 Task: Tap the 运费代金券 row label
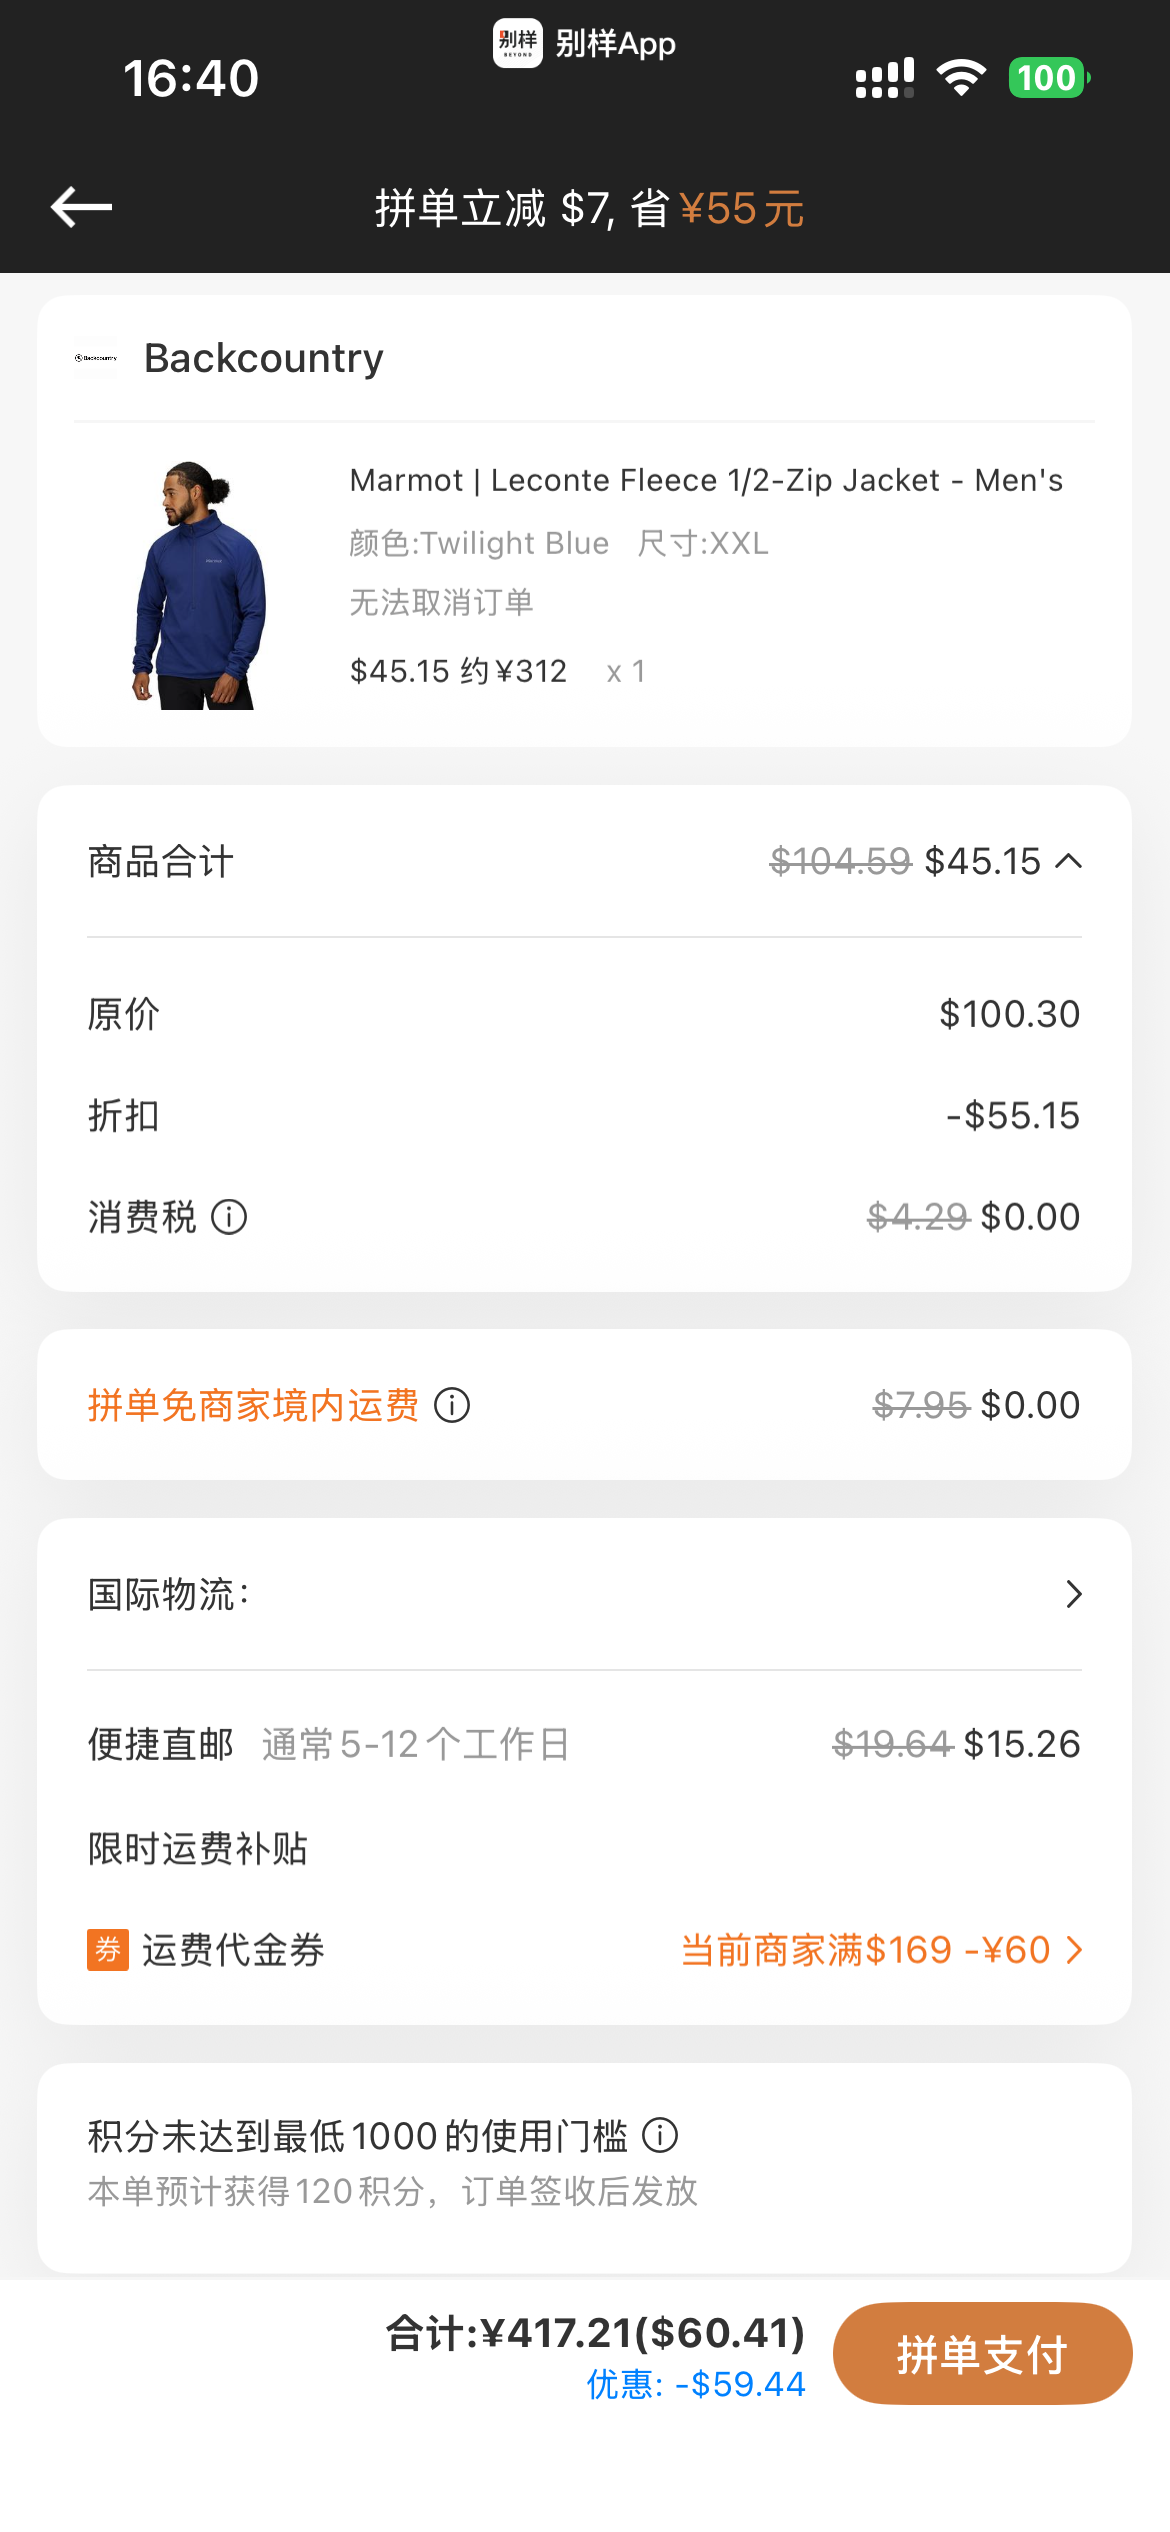[x=233, y=1950]
